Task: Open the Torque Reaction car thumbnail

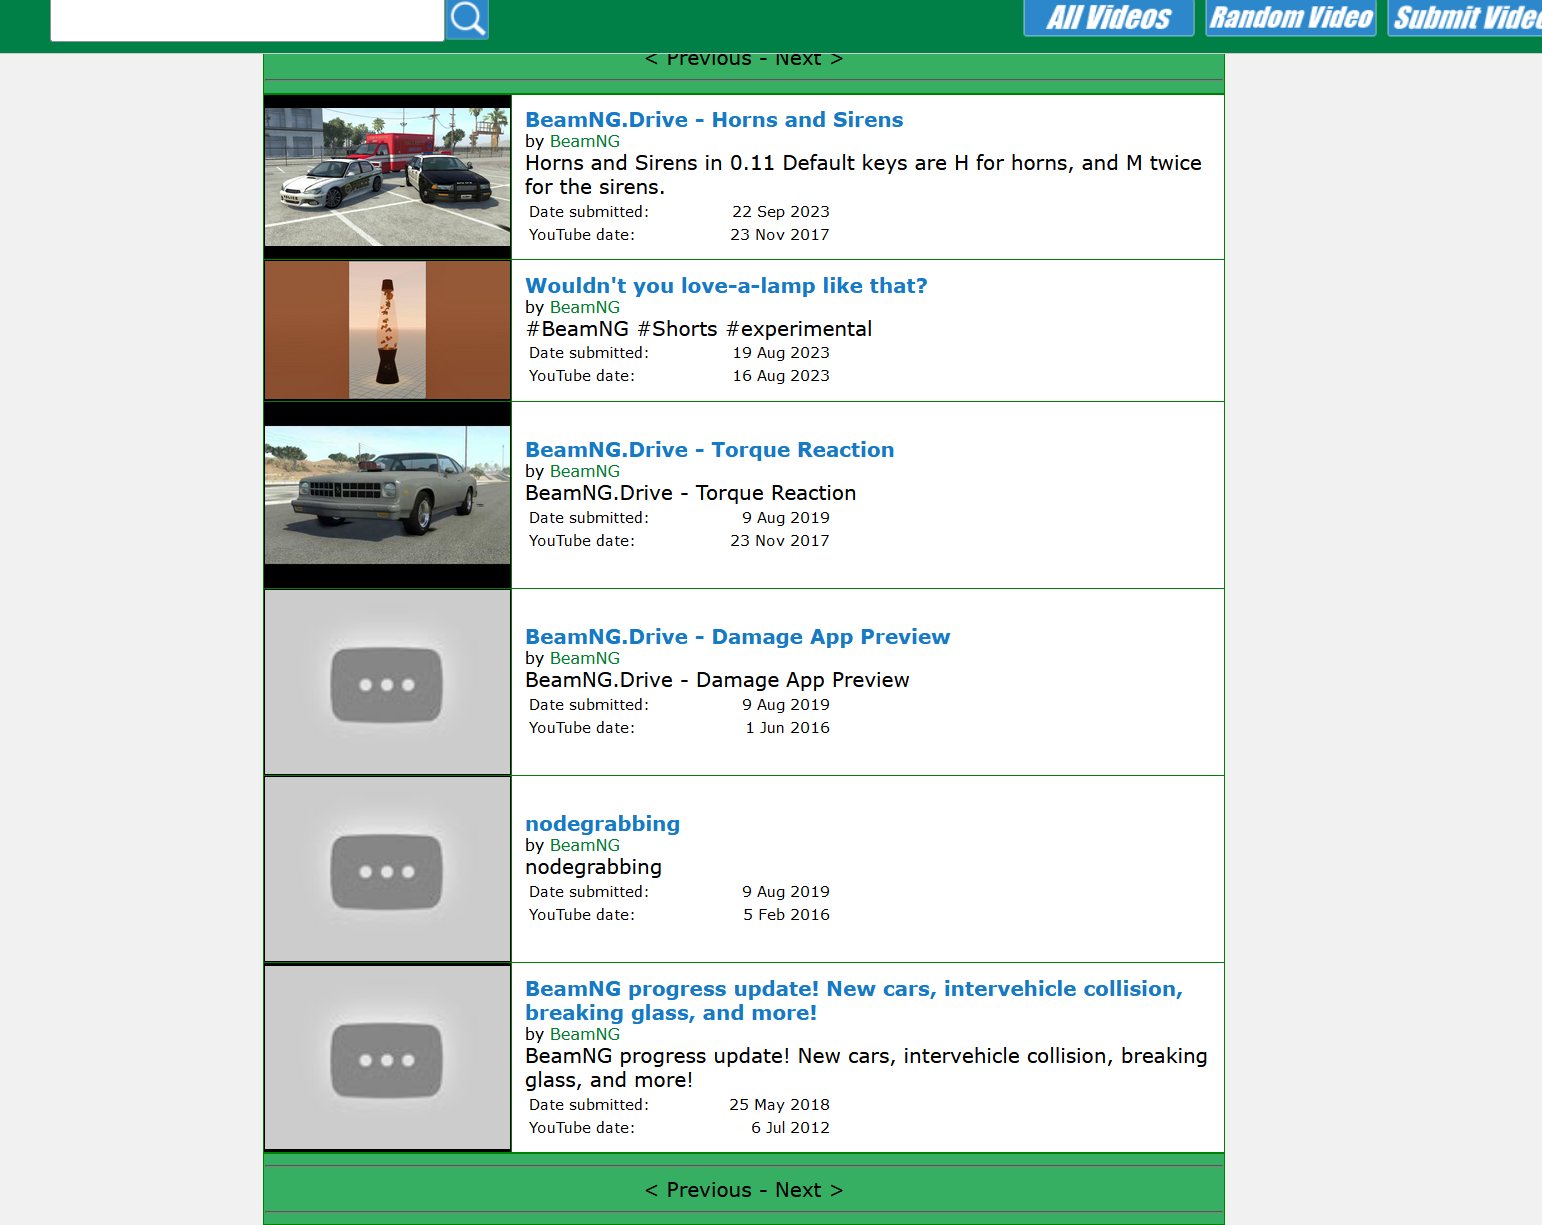Action: (388, 495)
